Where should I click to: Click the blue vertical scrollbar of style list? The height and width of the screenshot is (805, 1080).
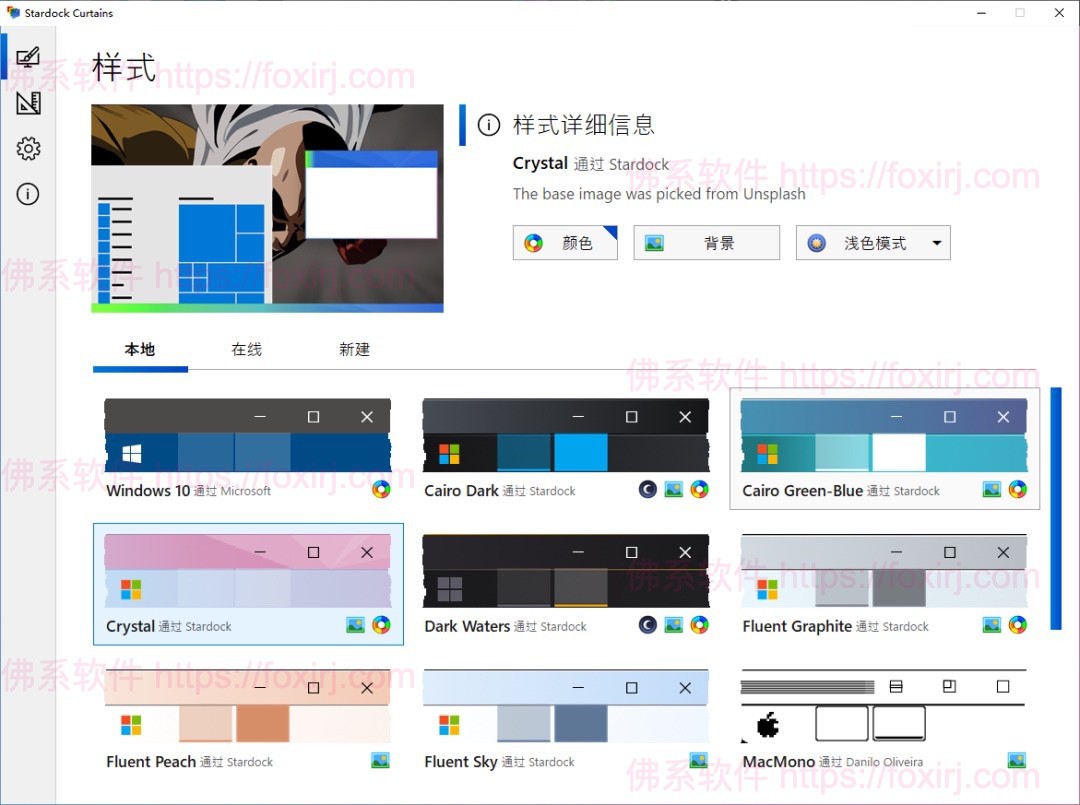point(1055,508)
